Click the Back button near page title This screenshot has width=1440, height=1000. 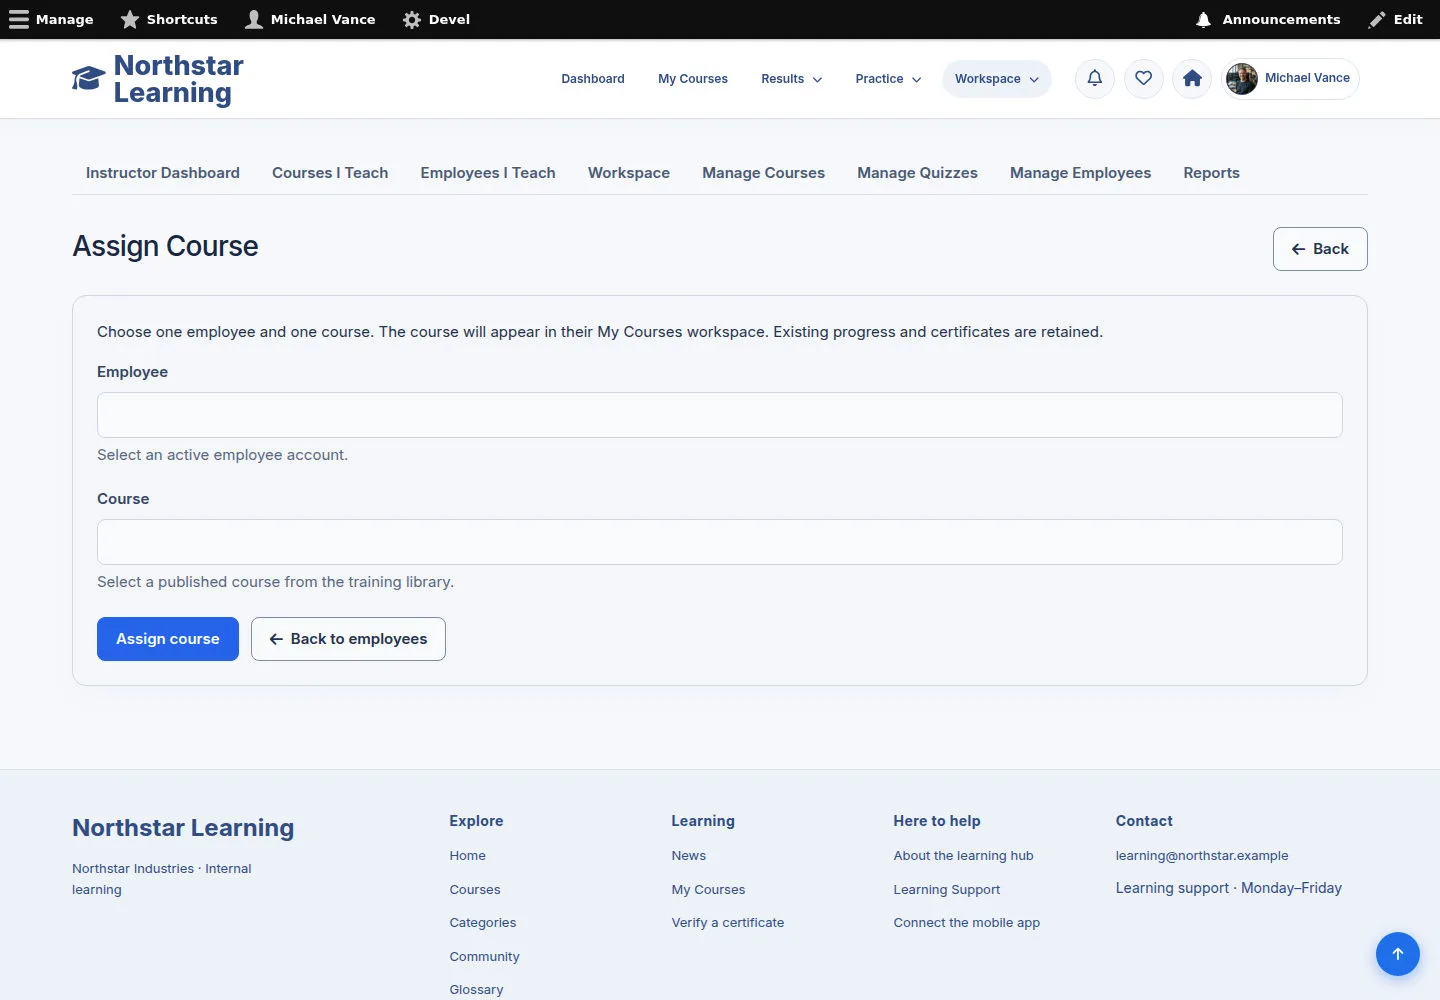[x=1320, y=249]
